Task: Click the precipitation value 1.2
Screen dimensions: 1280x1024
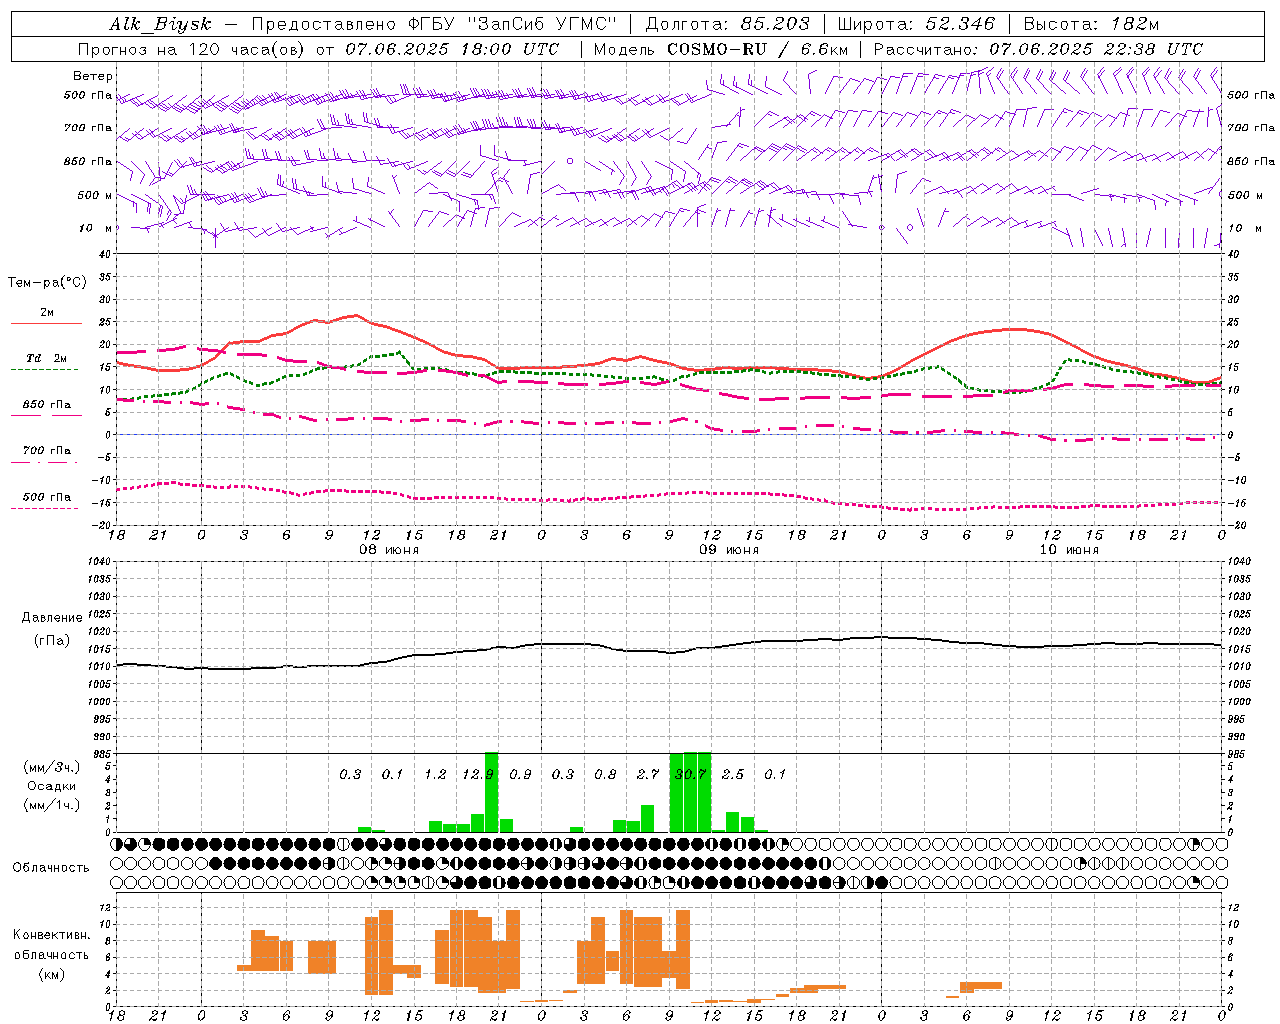Action: pyautogui.click(x=435, y=774)
